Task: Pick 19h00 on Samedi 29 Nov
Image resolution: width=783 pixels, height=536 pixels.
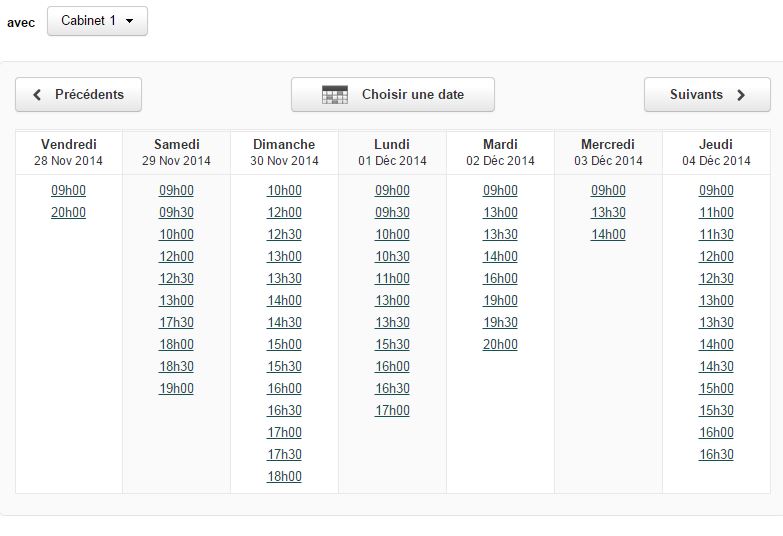Action: tap(176, 388)
